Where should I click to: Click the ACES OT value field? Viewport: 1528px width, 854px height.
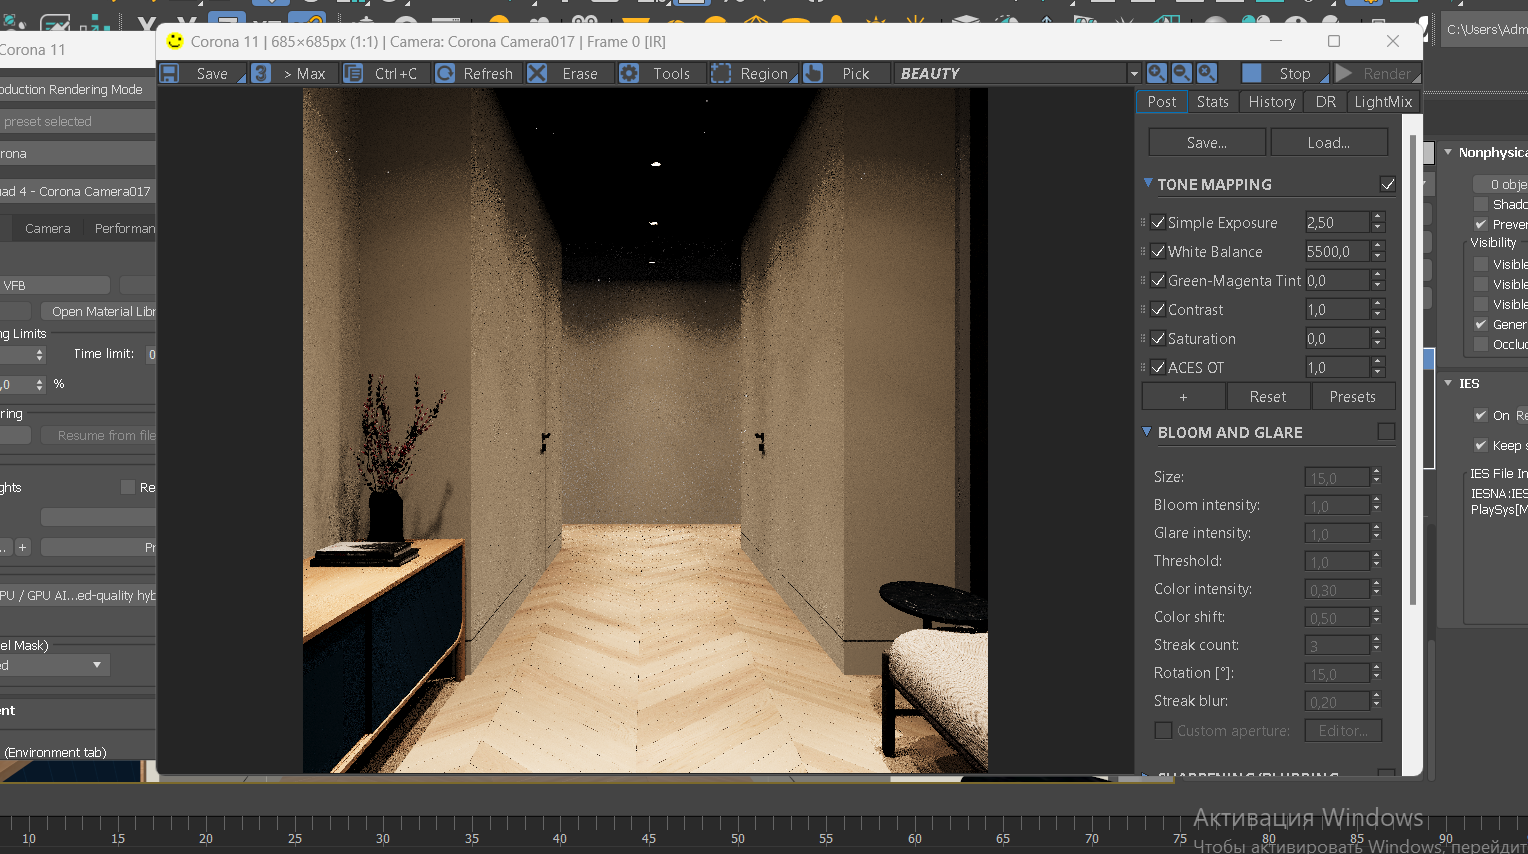pos(1337,367)
